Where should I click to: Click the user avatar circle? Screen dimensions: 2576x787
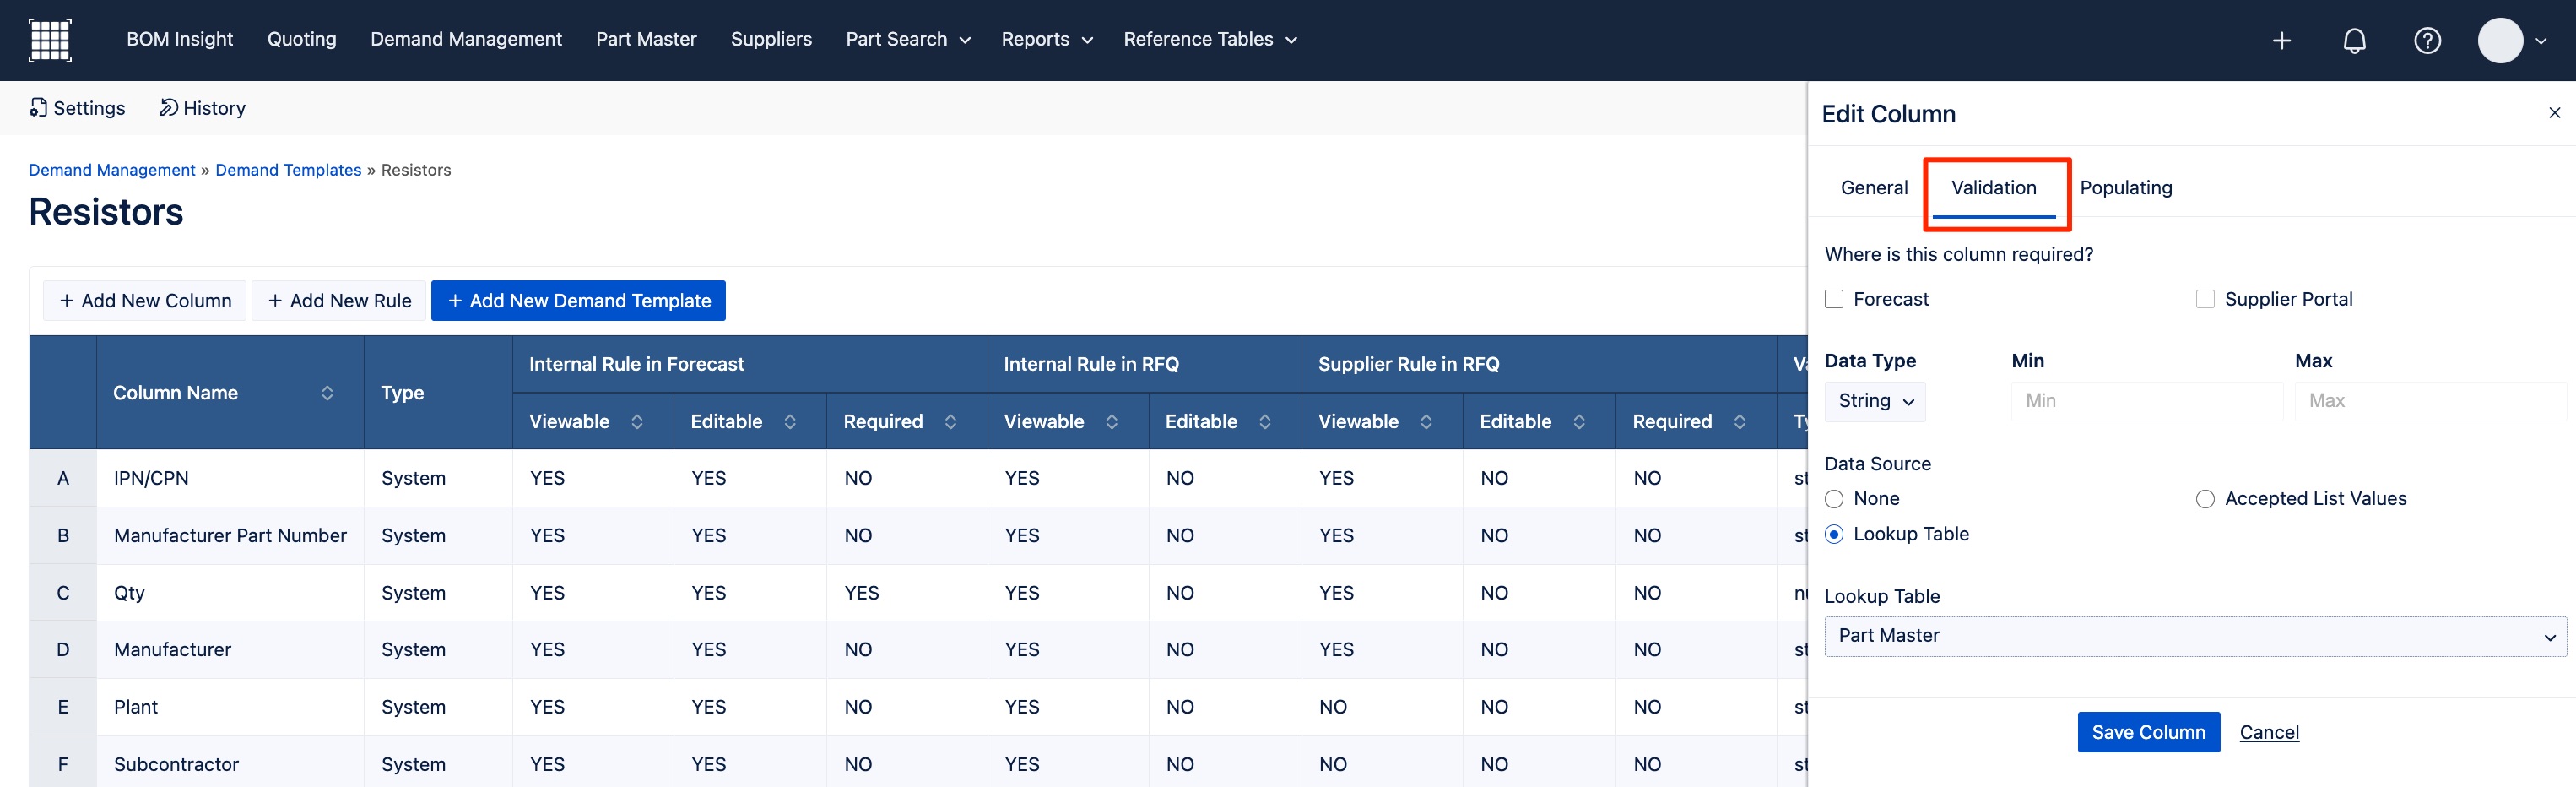pos(2500,40)
